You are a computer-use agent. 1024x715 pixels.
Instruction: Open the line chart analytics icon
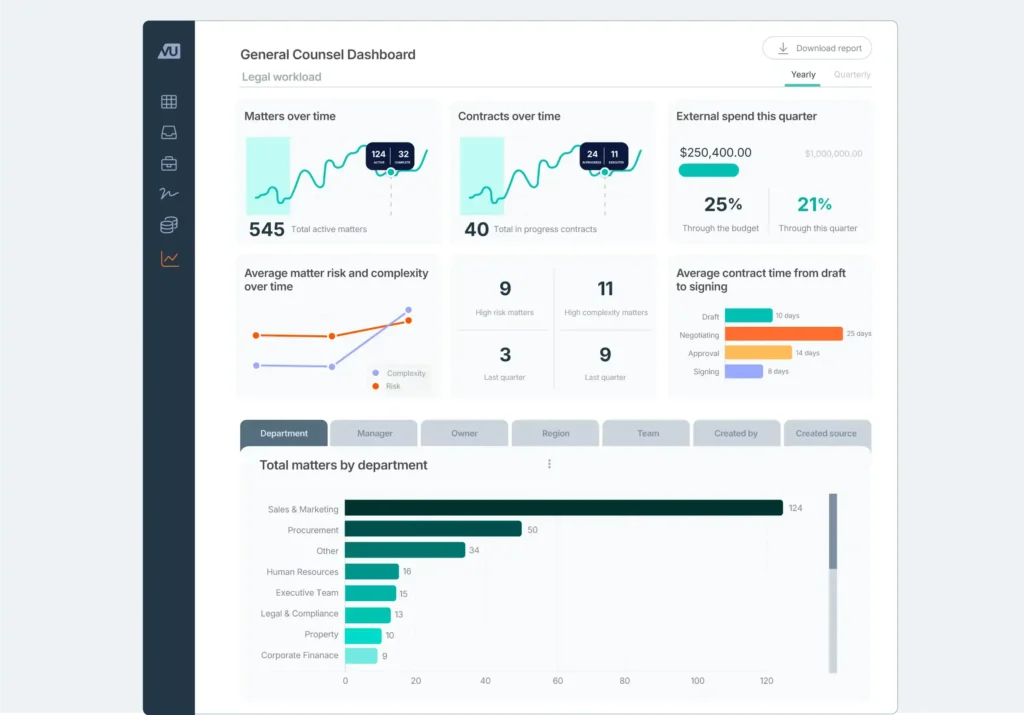point(169,259)
